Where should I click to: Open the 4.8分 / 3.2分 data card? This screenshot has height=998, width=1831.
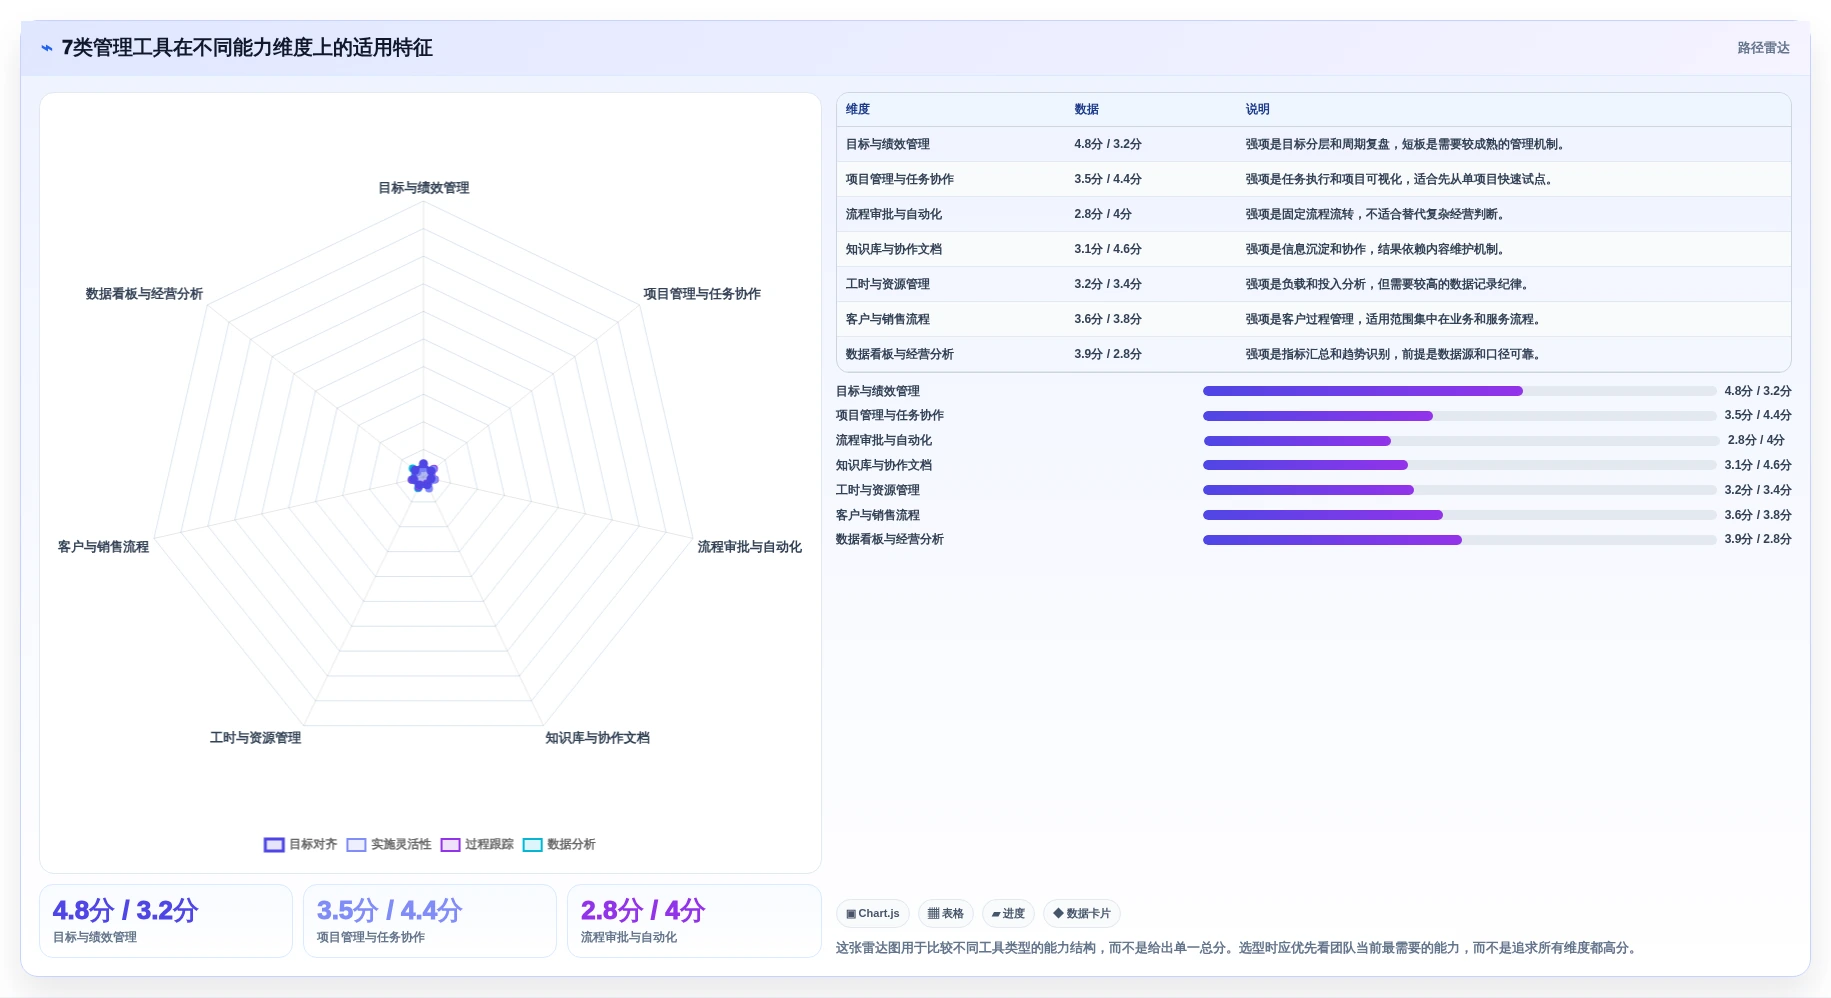(x=166, y=921)
